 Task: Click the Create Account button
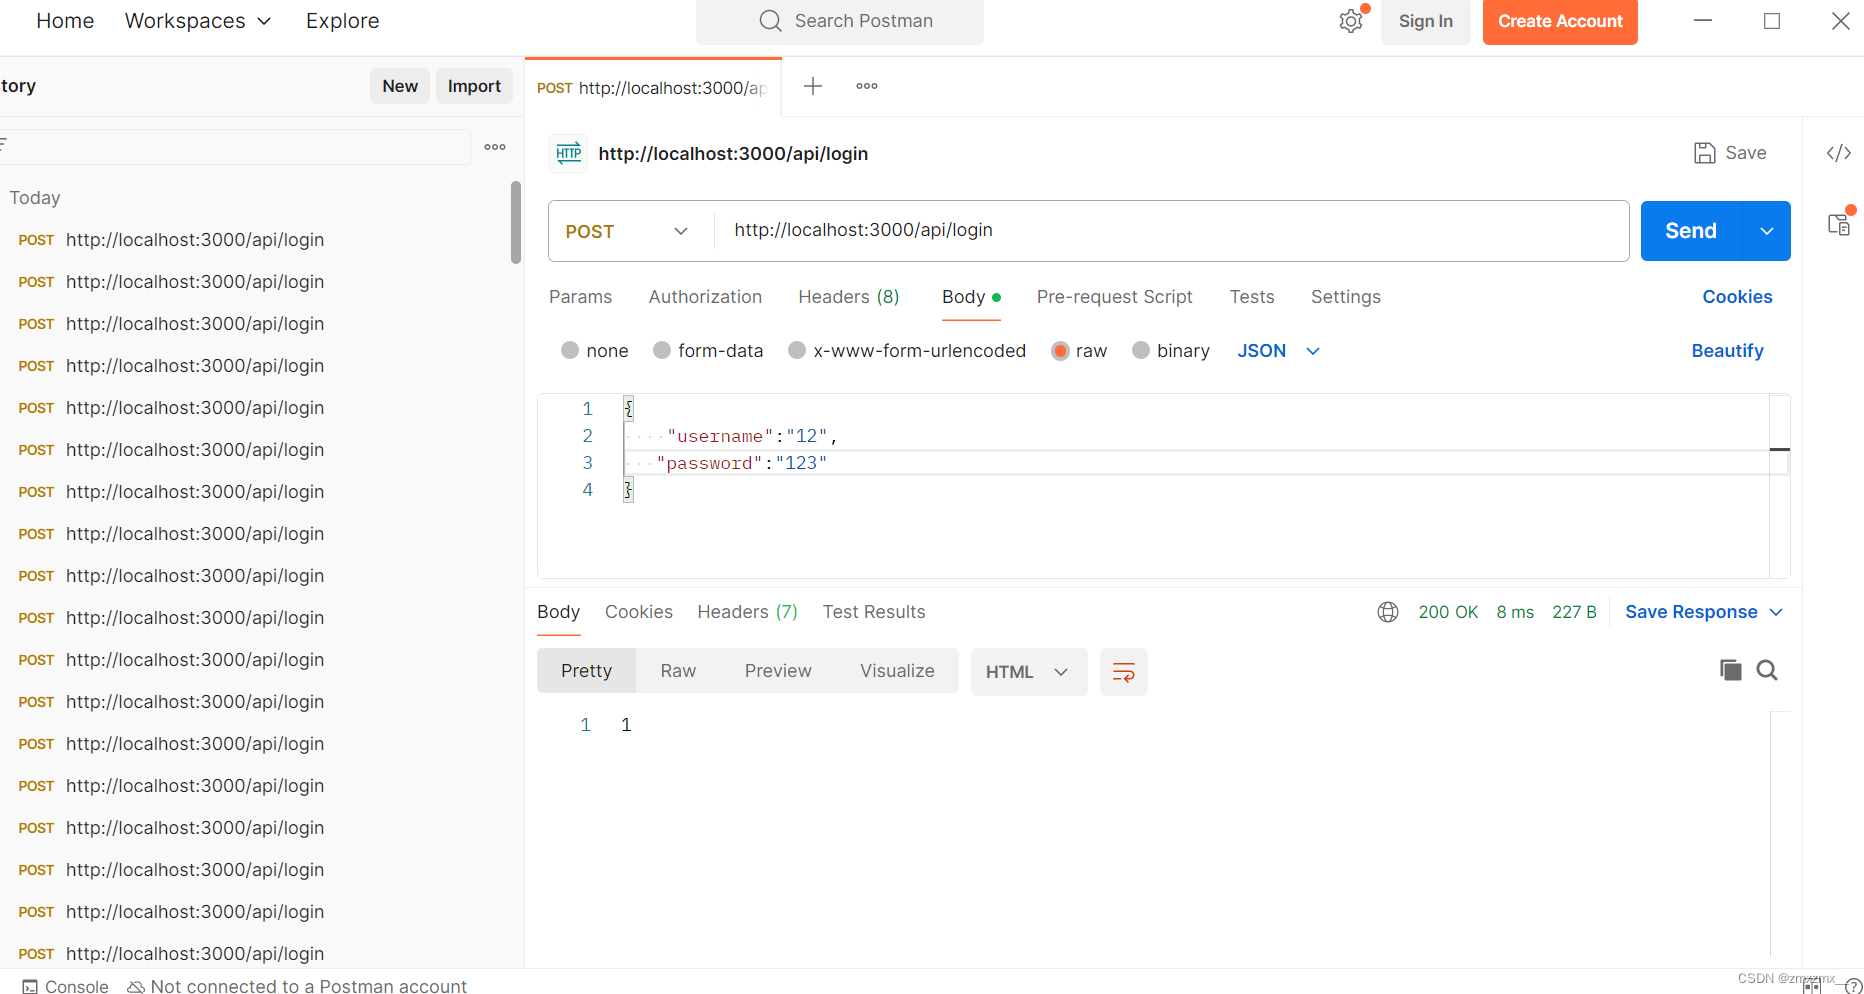pyautogui.click(x=1560, y=22)
